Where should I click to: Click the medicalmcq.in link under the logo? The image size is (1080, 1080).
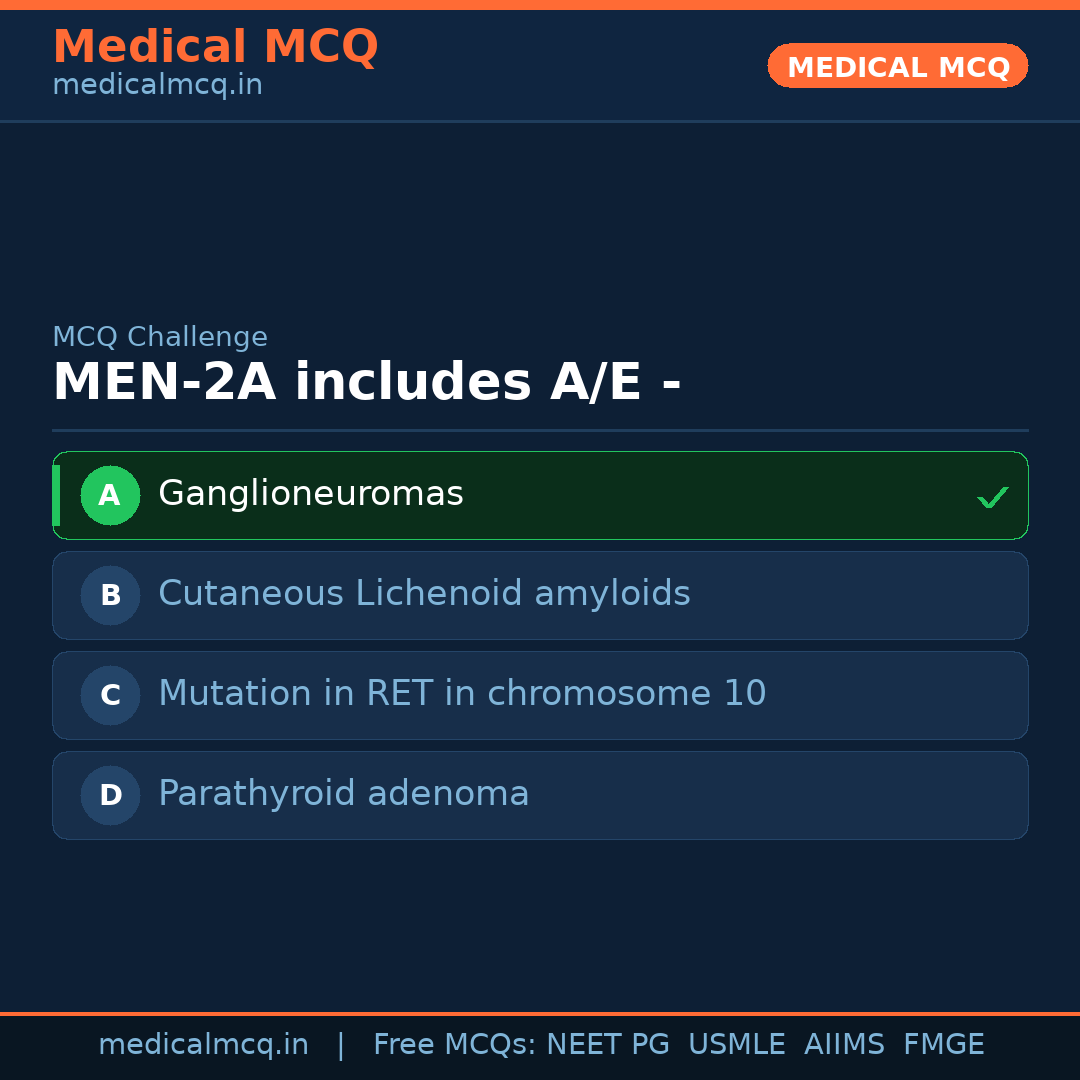[x=157, y=84]
